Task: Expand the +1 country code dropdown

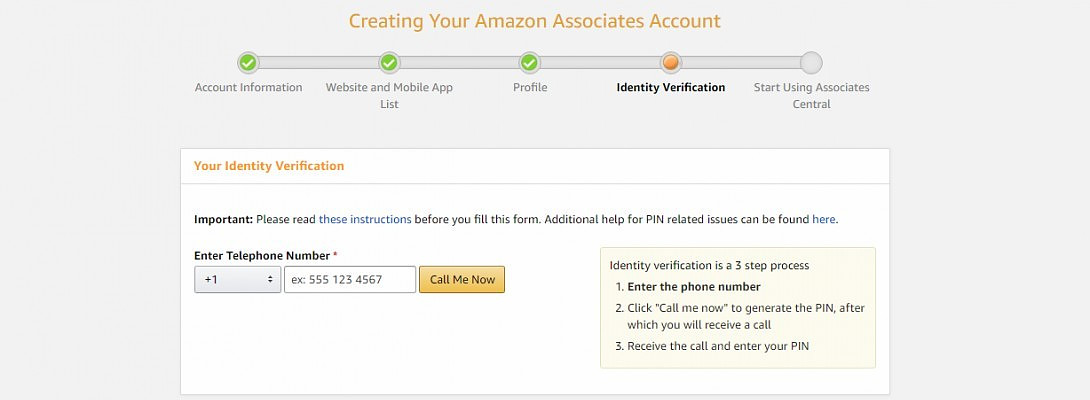Action: pos(238,280)
